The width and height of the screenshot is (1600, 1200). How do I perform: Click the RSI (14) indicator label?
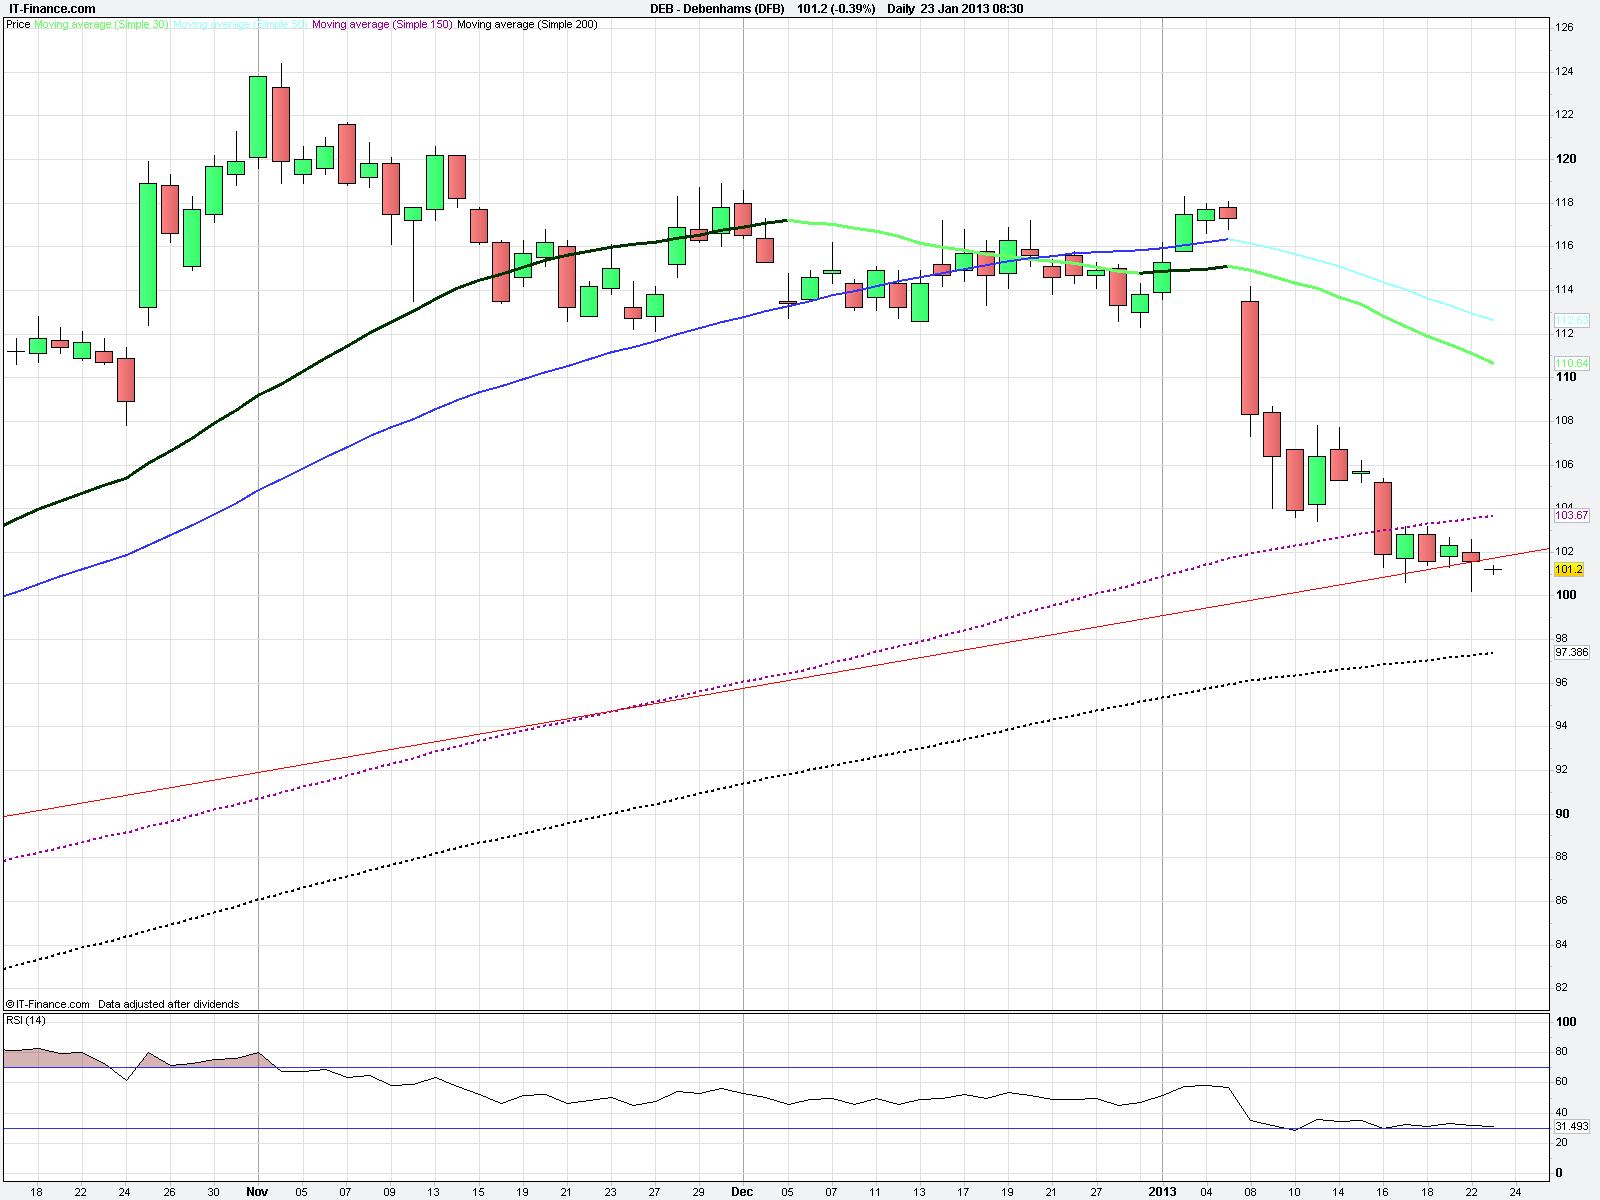tap(26, 1020)
